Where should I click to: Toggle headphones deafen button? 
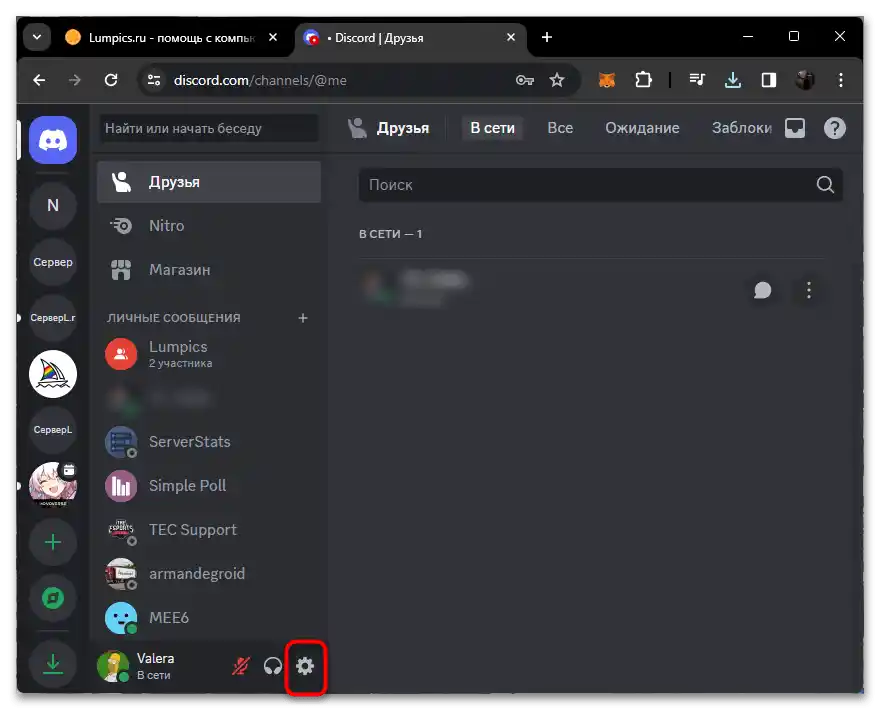273,666
